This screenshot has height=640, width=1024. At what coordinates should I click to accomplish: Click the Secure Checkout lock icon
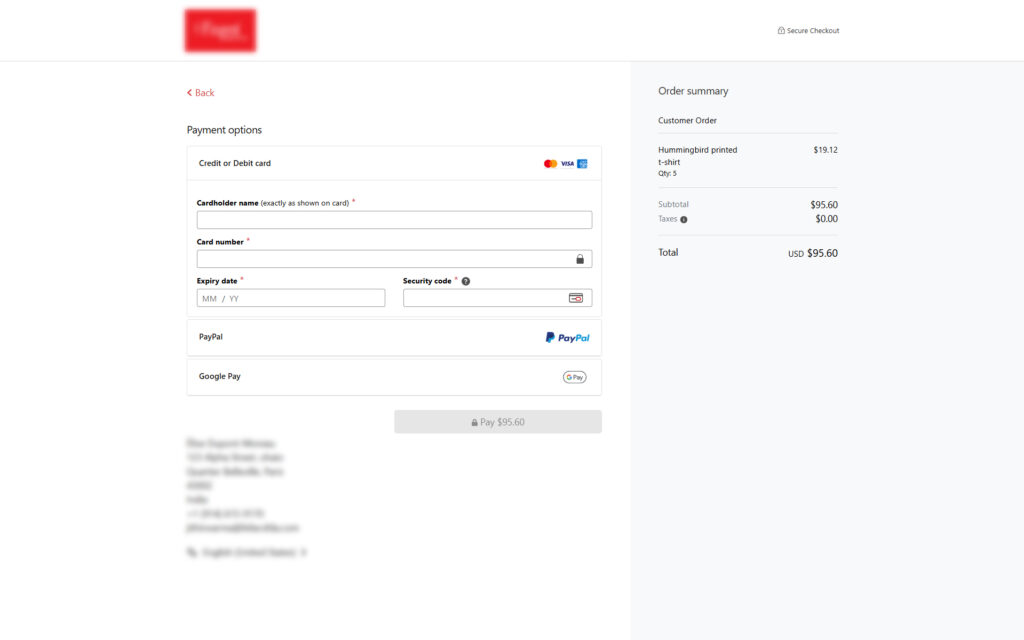tap(781, 30)
